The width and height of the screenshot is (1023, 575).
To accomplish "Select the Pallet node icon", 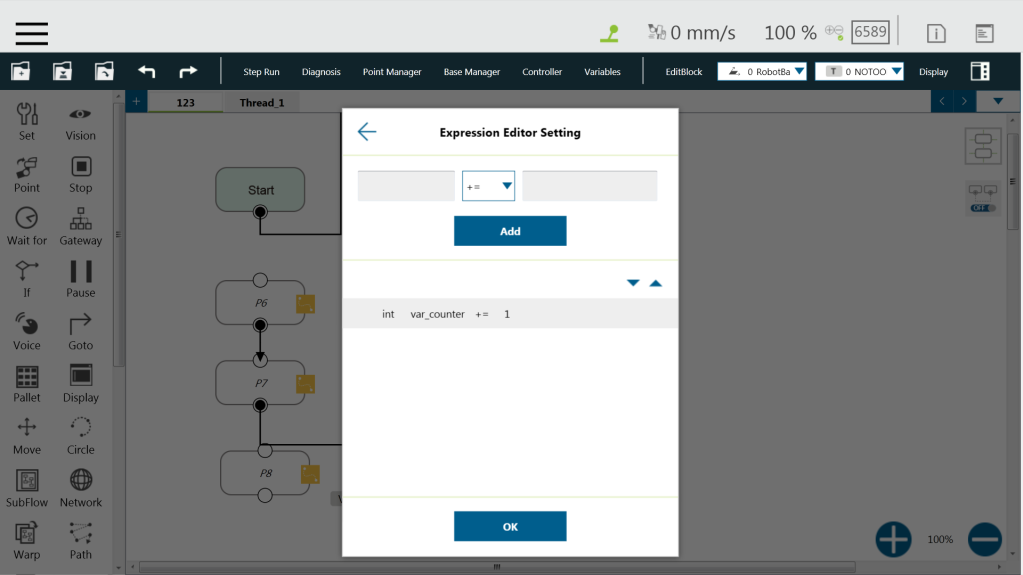I will [27, 378].
